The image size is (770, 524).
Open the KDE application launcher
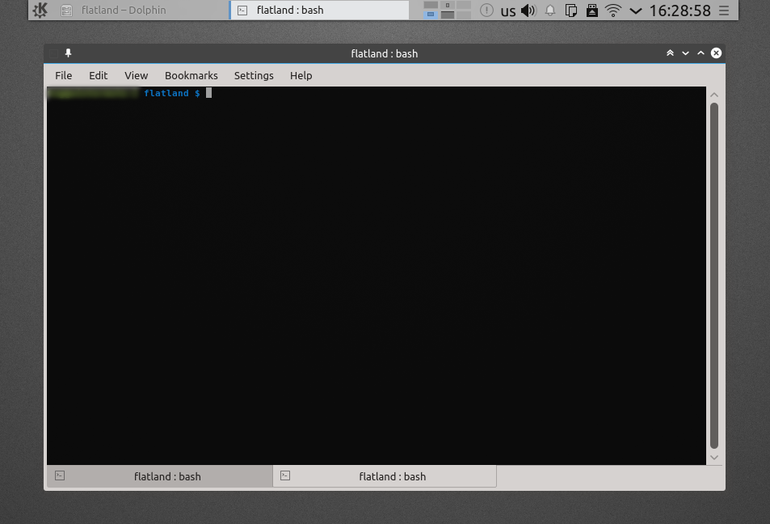pyautogui.click(x=40, y=10)
